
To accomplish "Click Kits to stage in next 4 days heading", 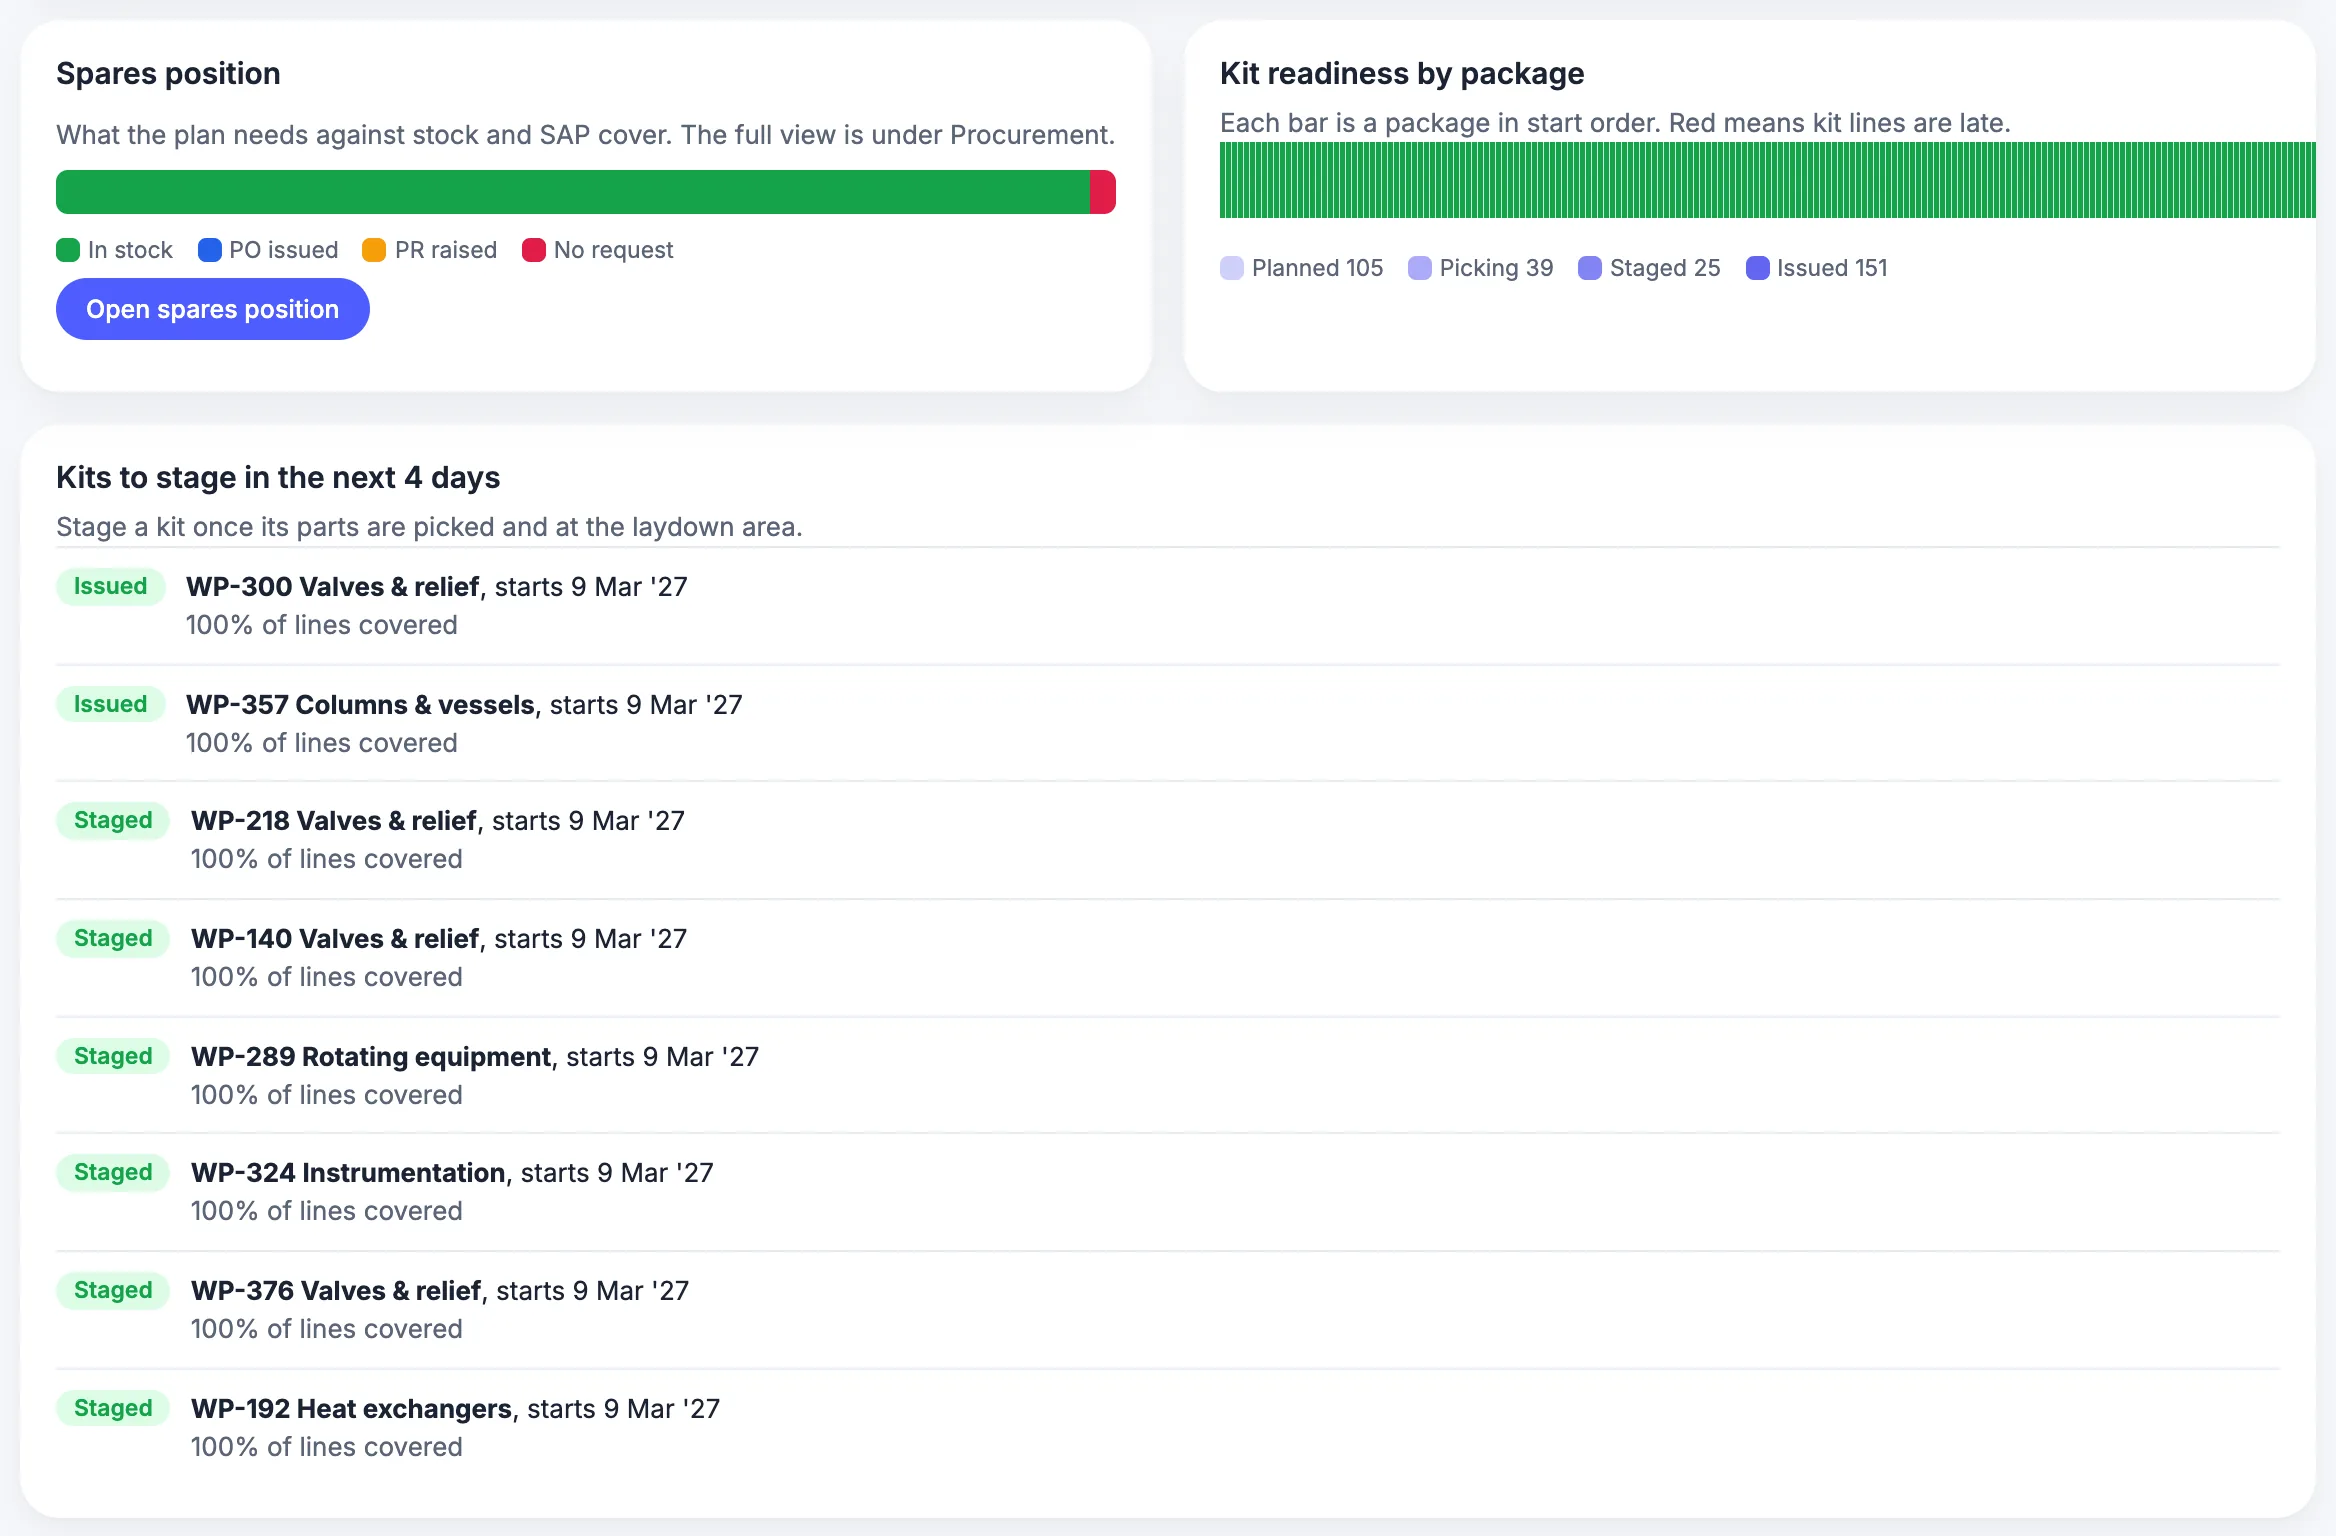I will [x=278, y=478].
